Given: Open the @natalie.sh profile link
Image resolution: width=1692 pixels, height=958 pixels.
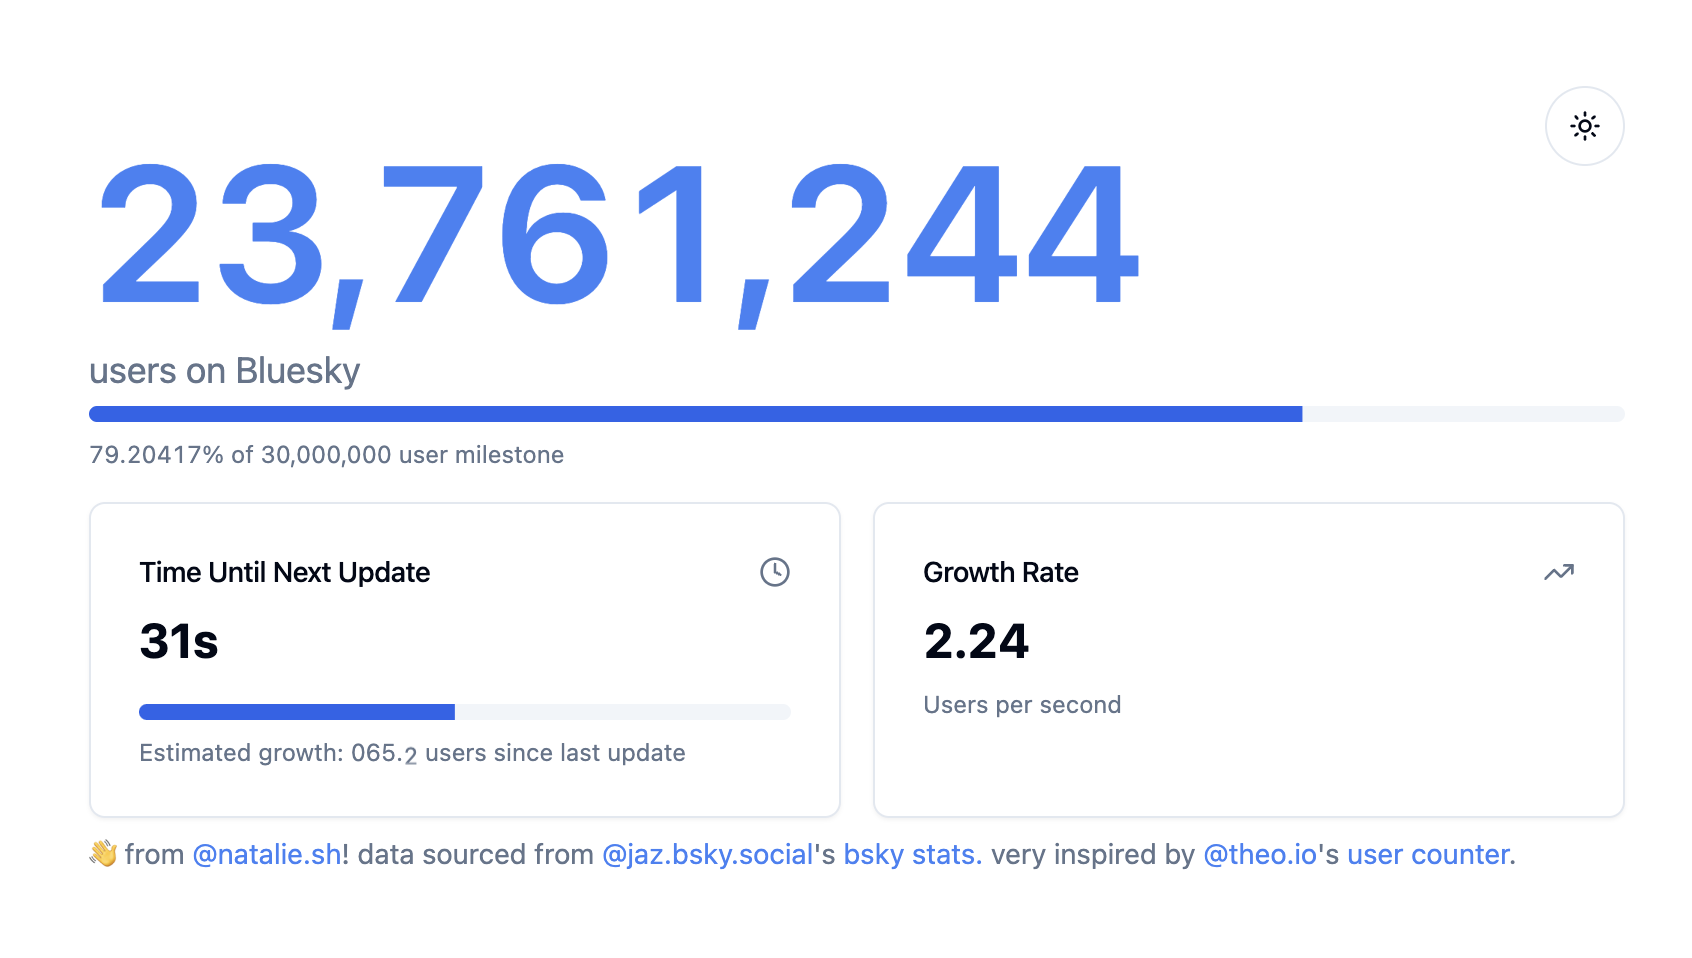Looking at the screenshot, I should (x=266, y=854).
